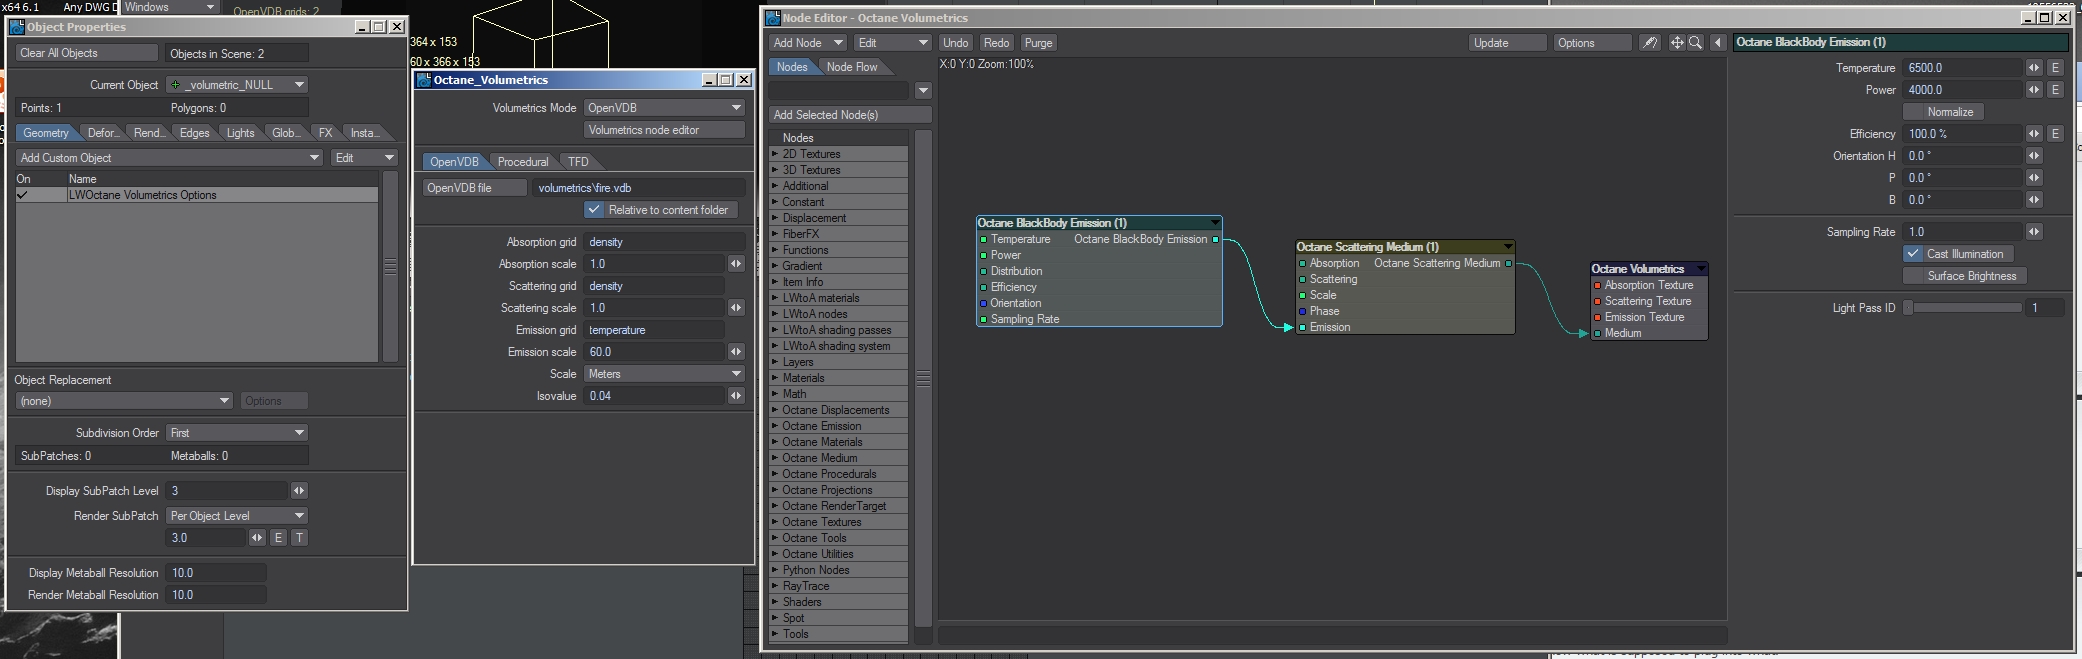Click Display SubPatch Level spinner arrows
2082x659 pixels.
pos(299,491)
